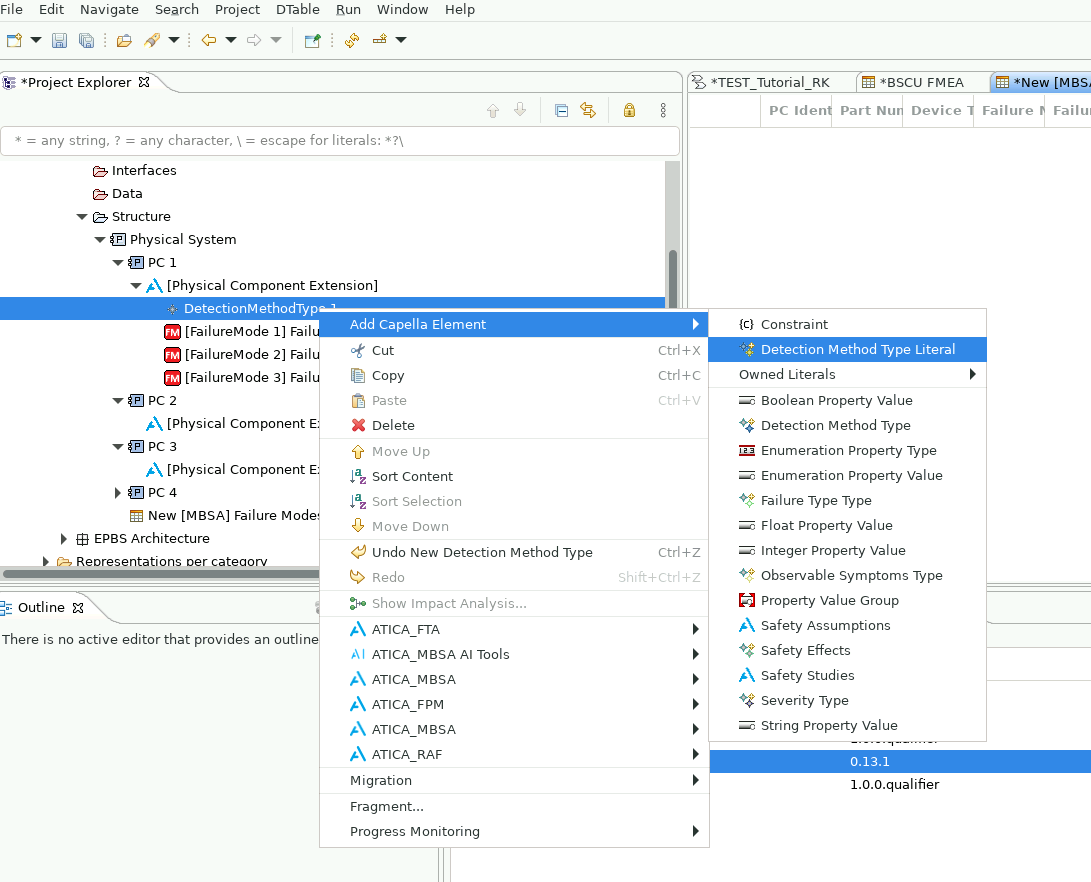Open the File menu
This screenshot has height=882, width=1091.
11,10
